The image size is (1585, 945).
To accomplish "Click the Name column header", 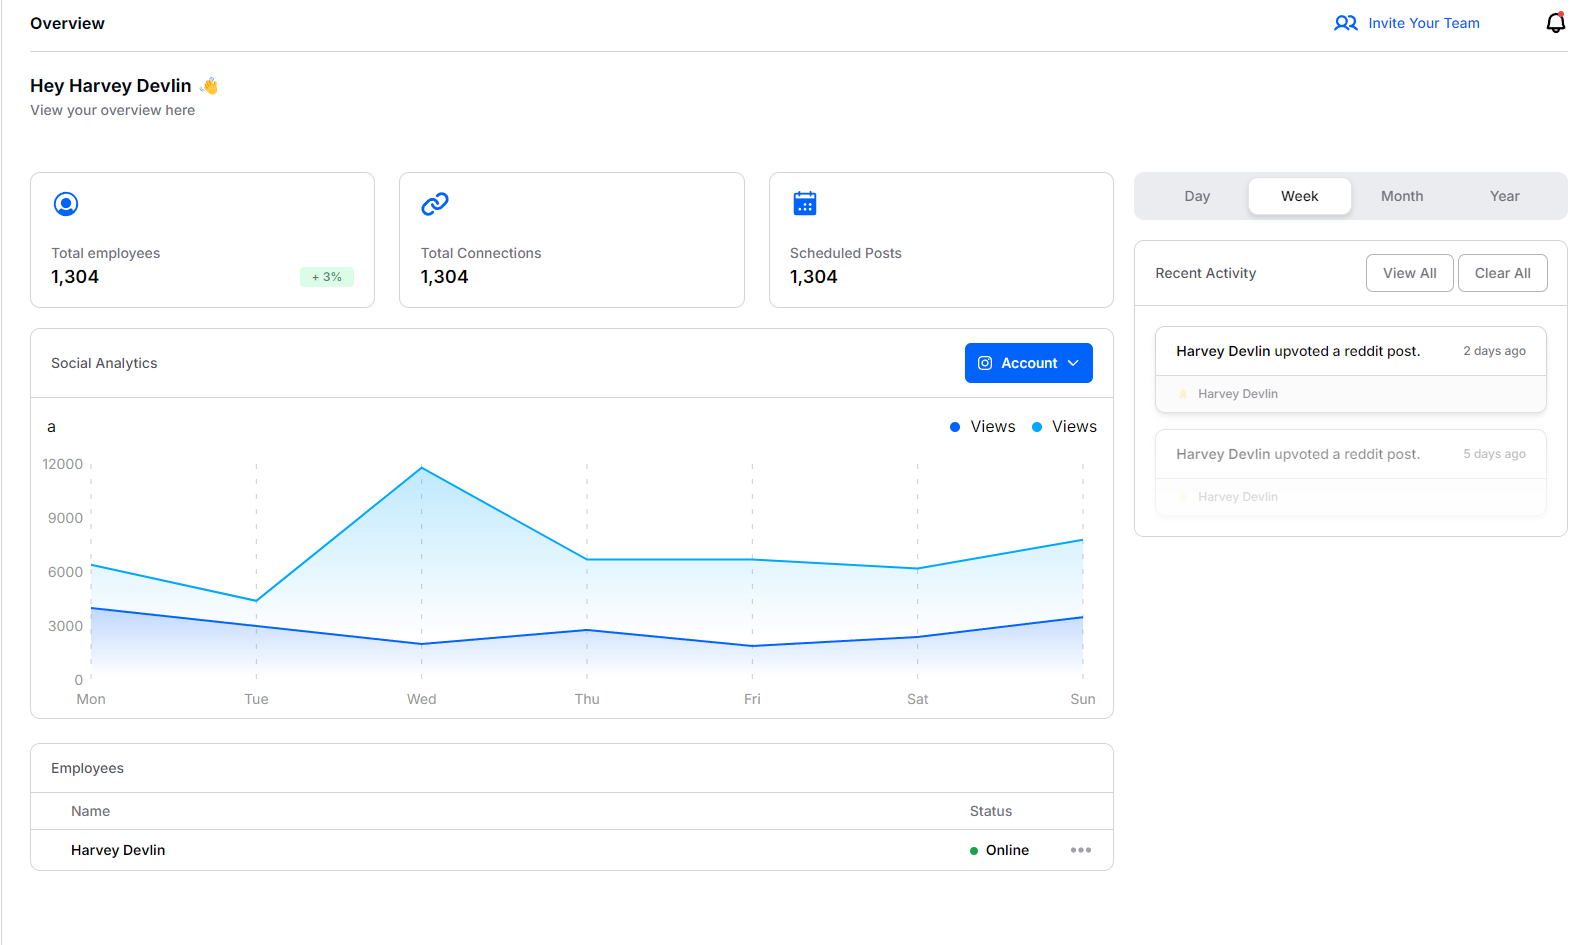I will coord(90,811).
